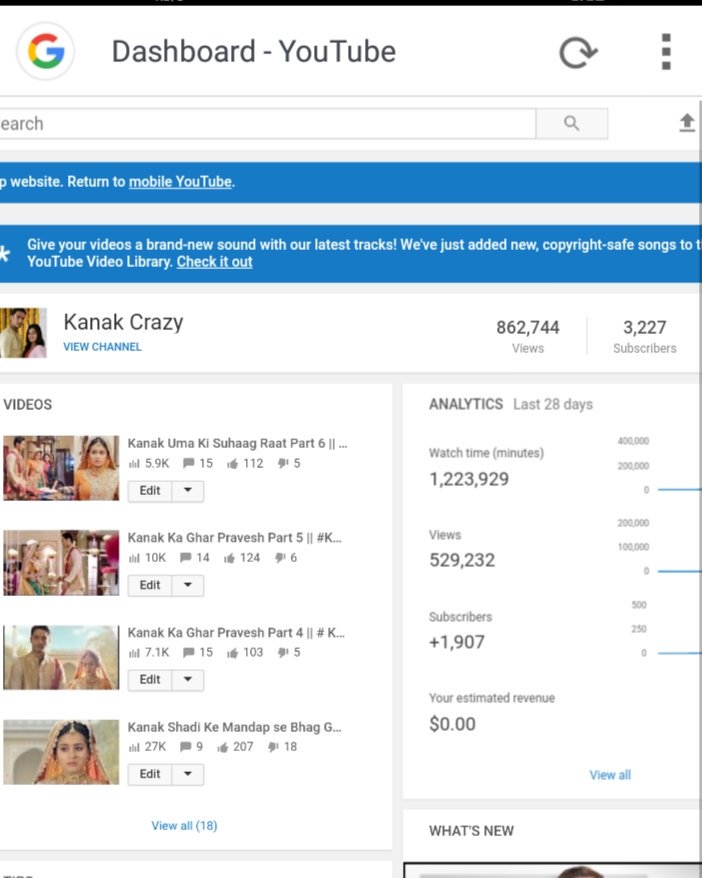Edit the Ghar Pravesh Part 5 video
Screen dimensions: 702x878
click(x=150, y=585)
